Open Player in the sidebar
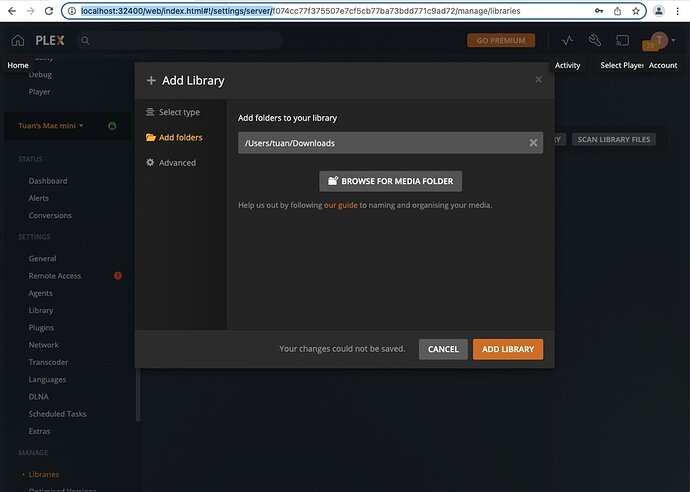 coord(39,92)
